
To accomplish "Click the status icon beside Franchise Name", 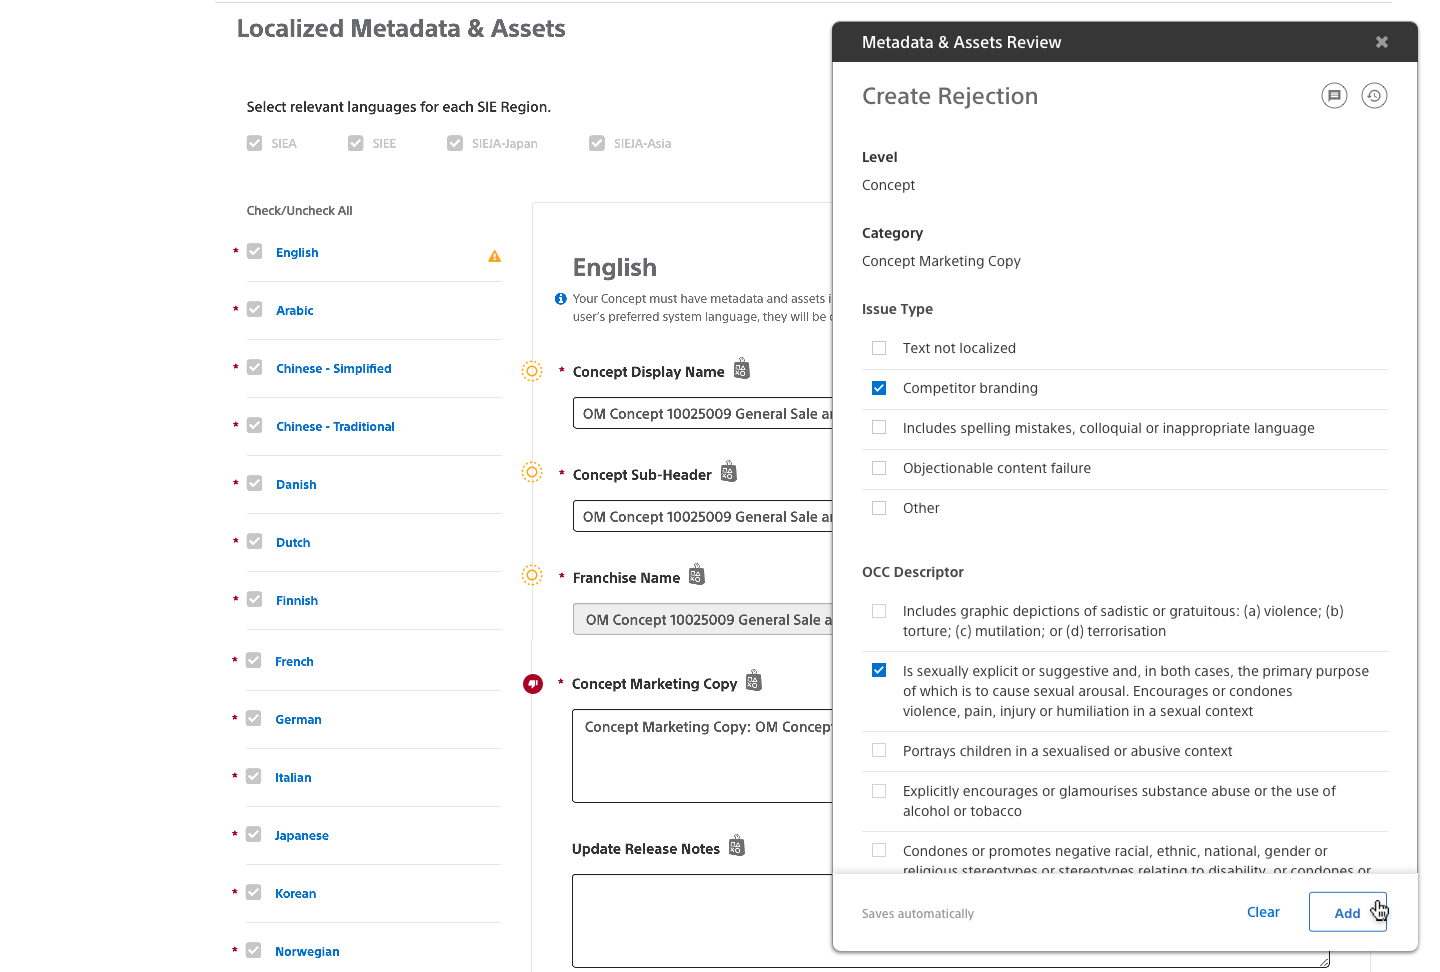I will point(532,575).
